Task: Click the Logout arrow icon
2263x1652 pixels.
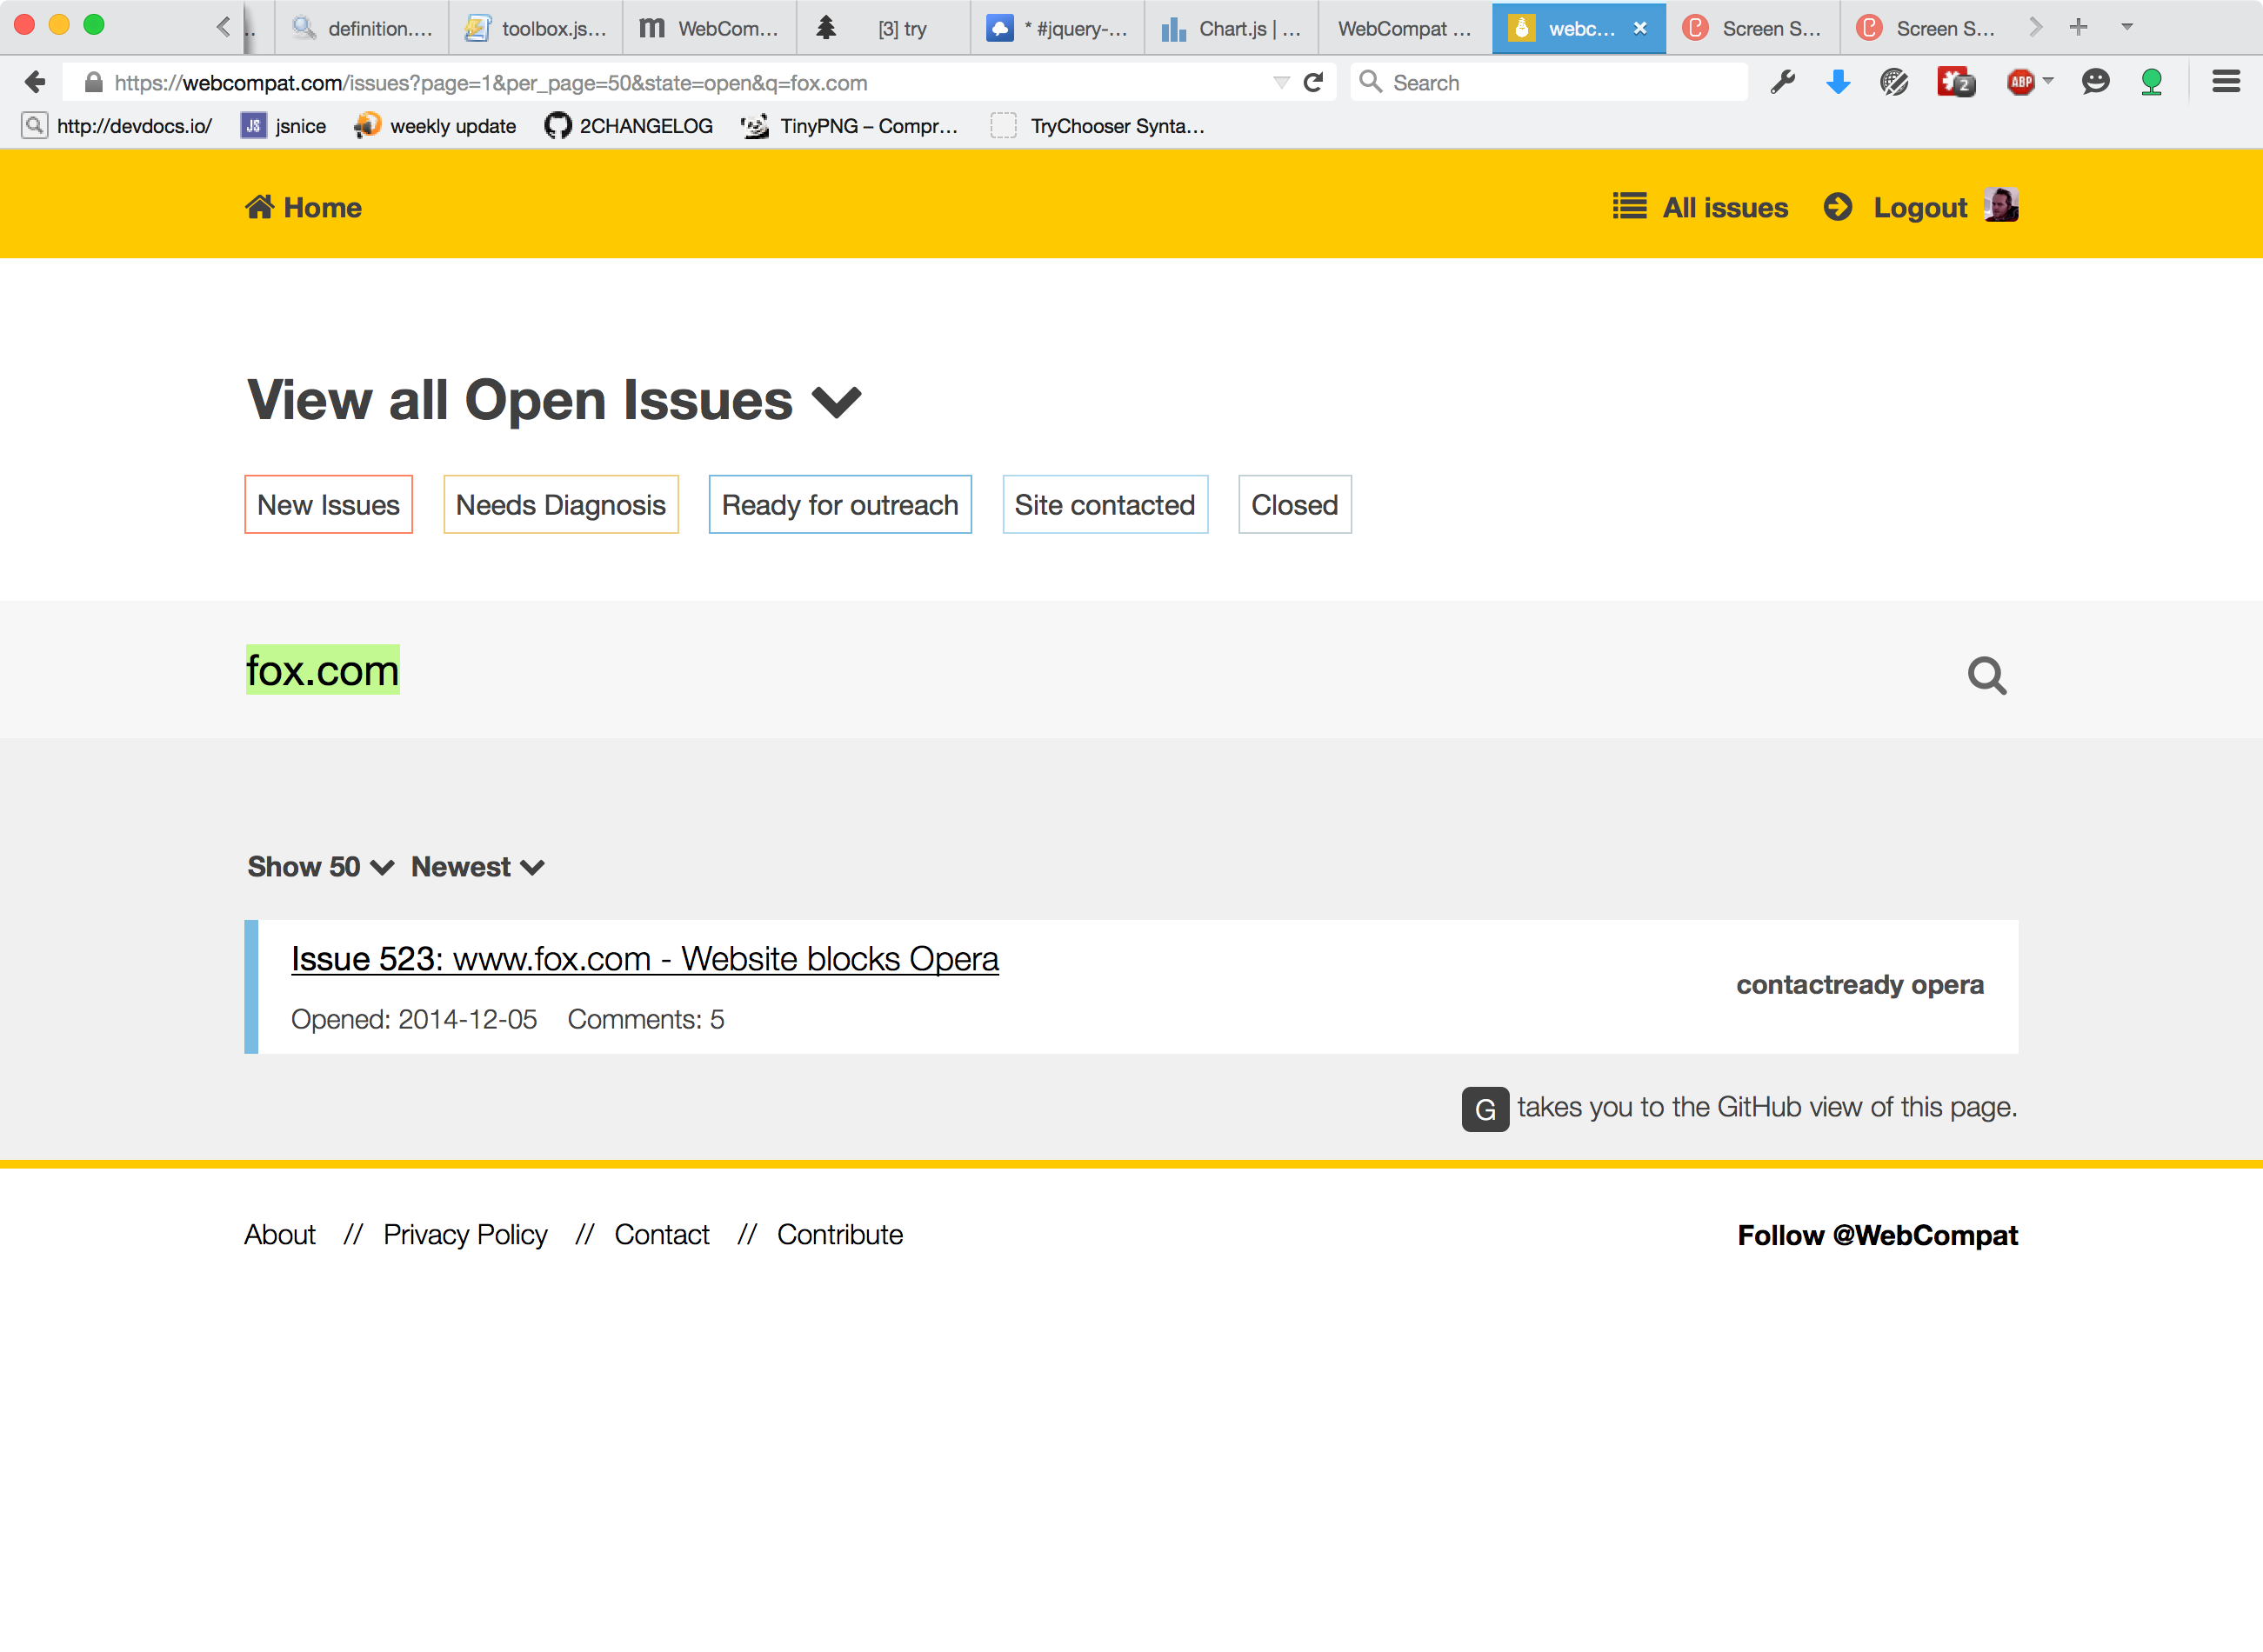Action: pos(1837,207)
